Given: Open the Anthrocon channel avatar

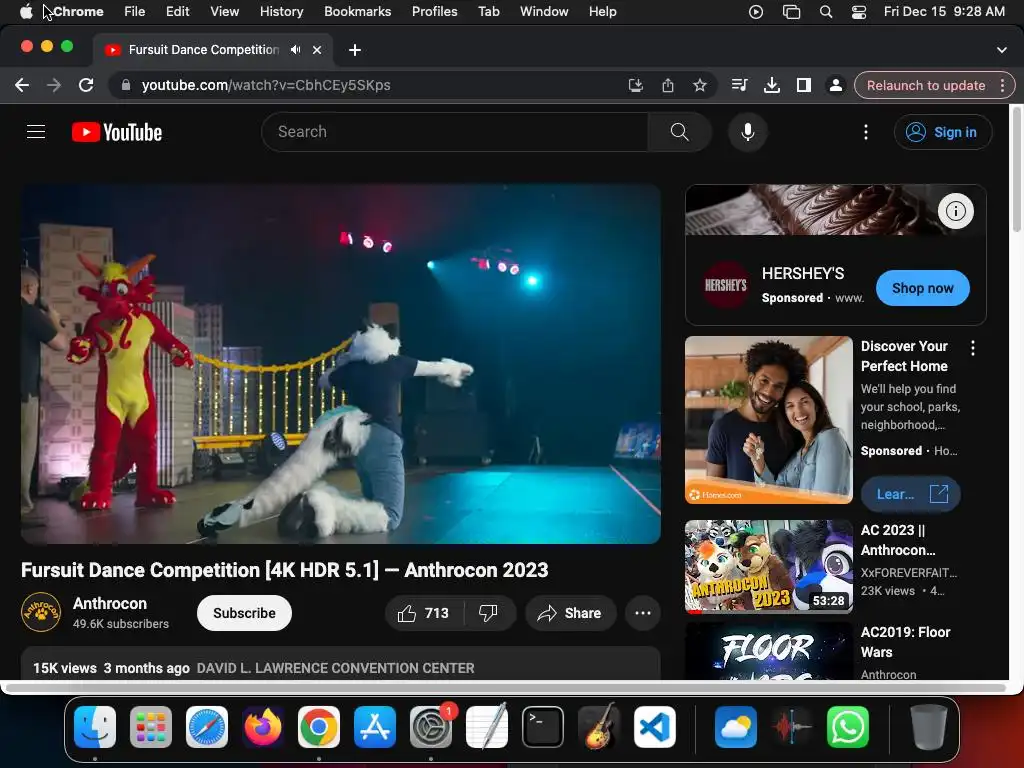Looking at the screenshot, I should point(41,613).
